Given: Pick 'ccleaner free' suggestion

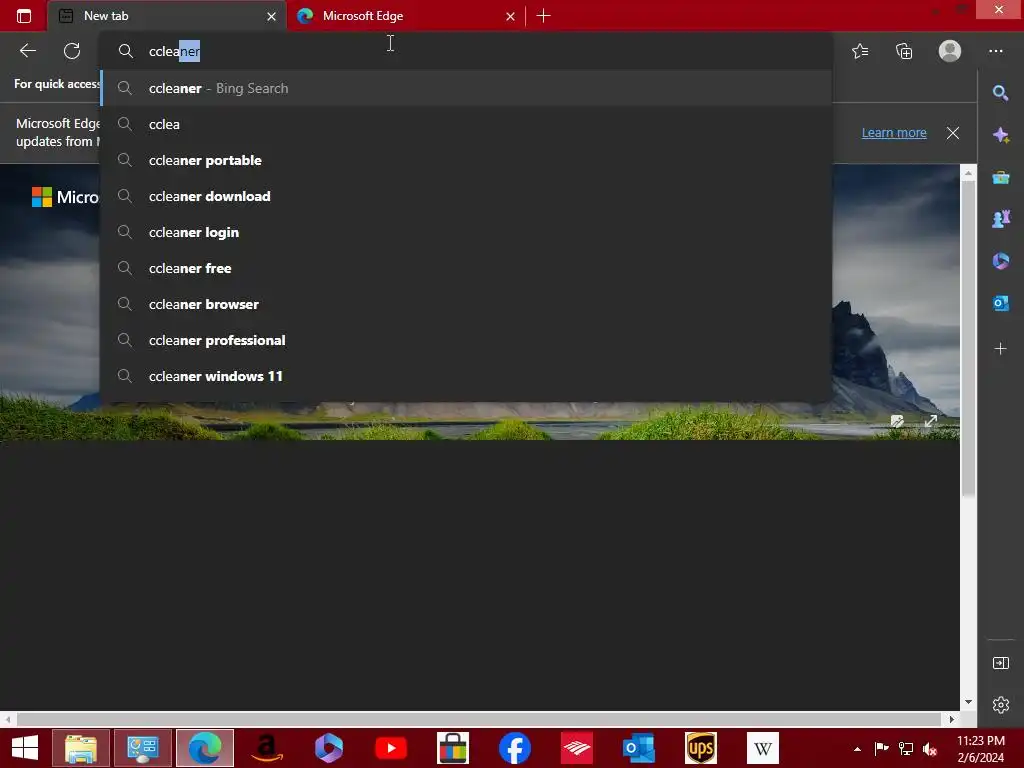Looking at the screenshot, I should 466,268.
